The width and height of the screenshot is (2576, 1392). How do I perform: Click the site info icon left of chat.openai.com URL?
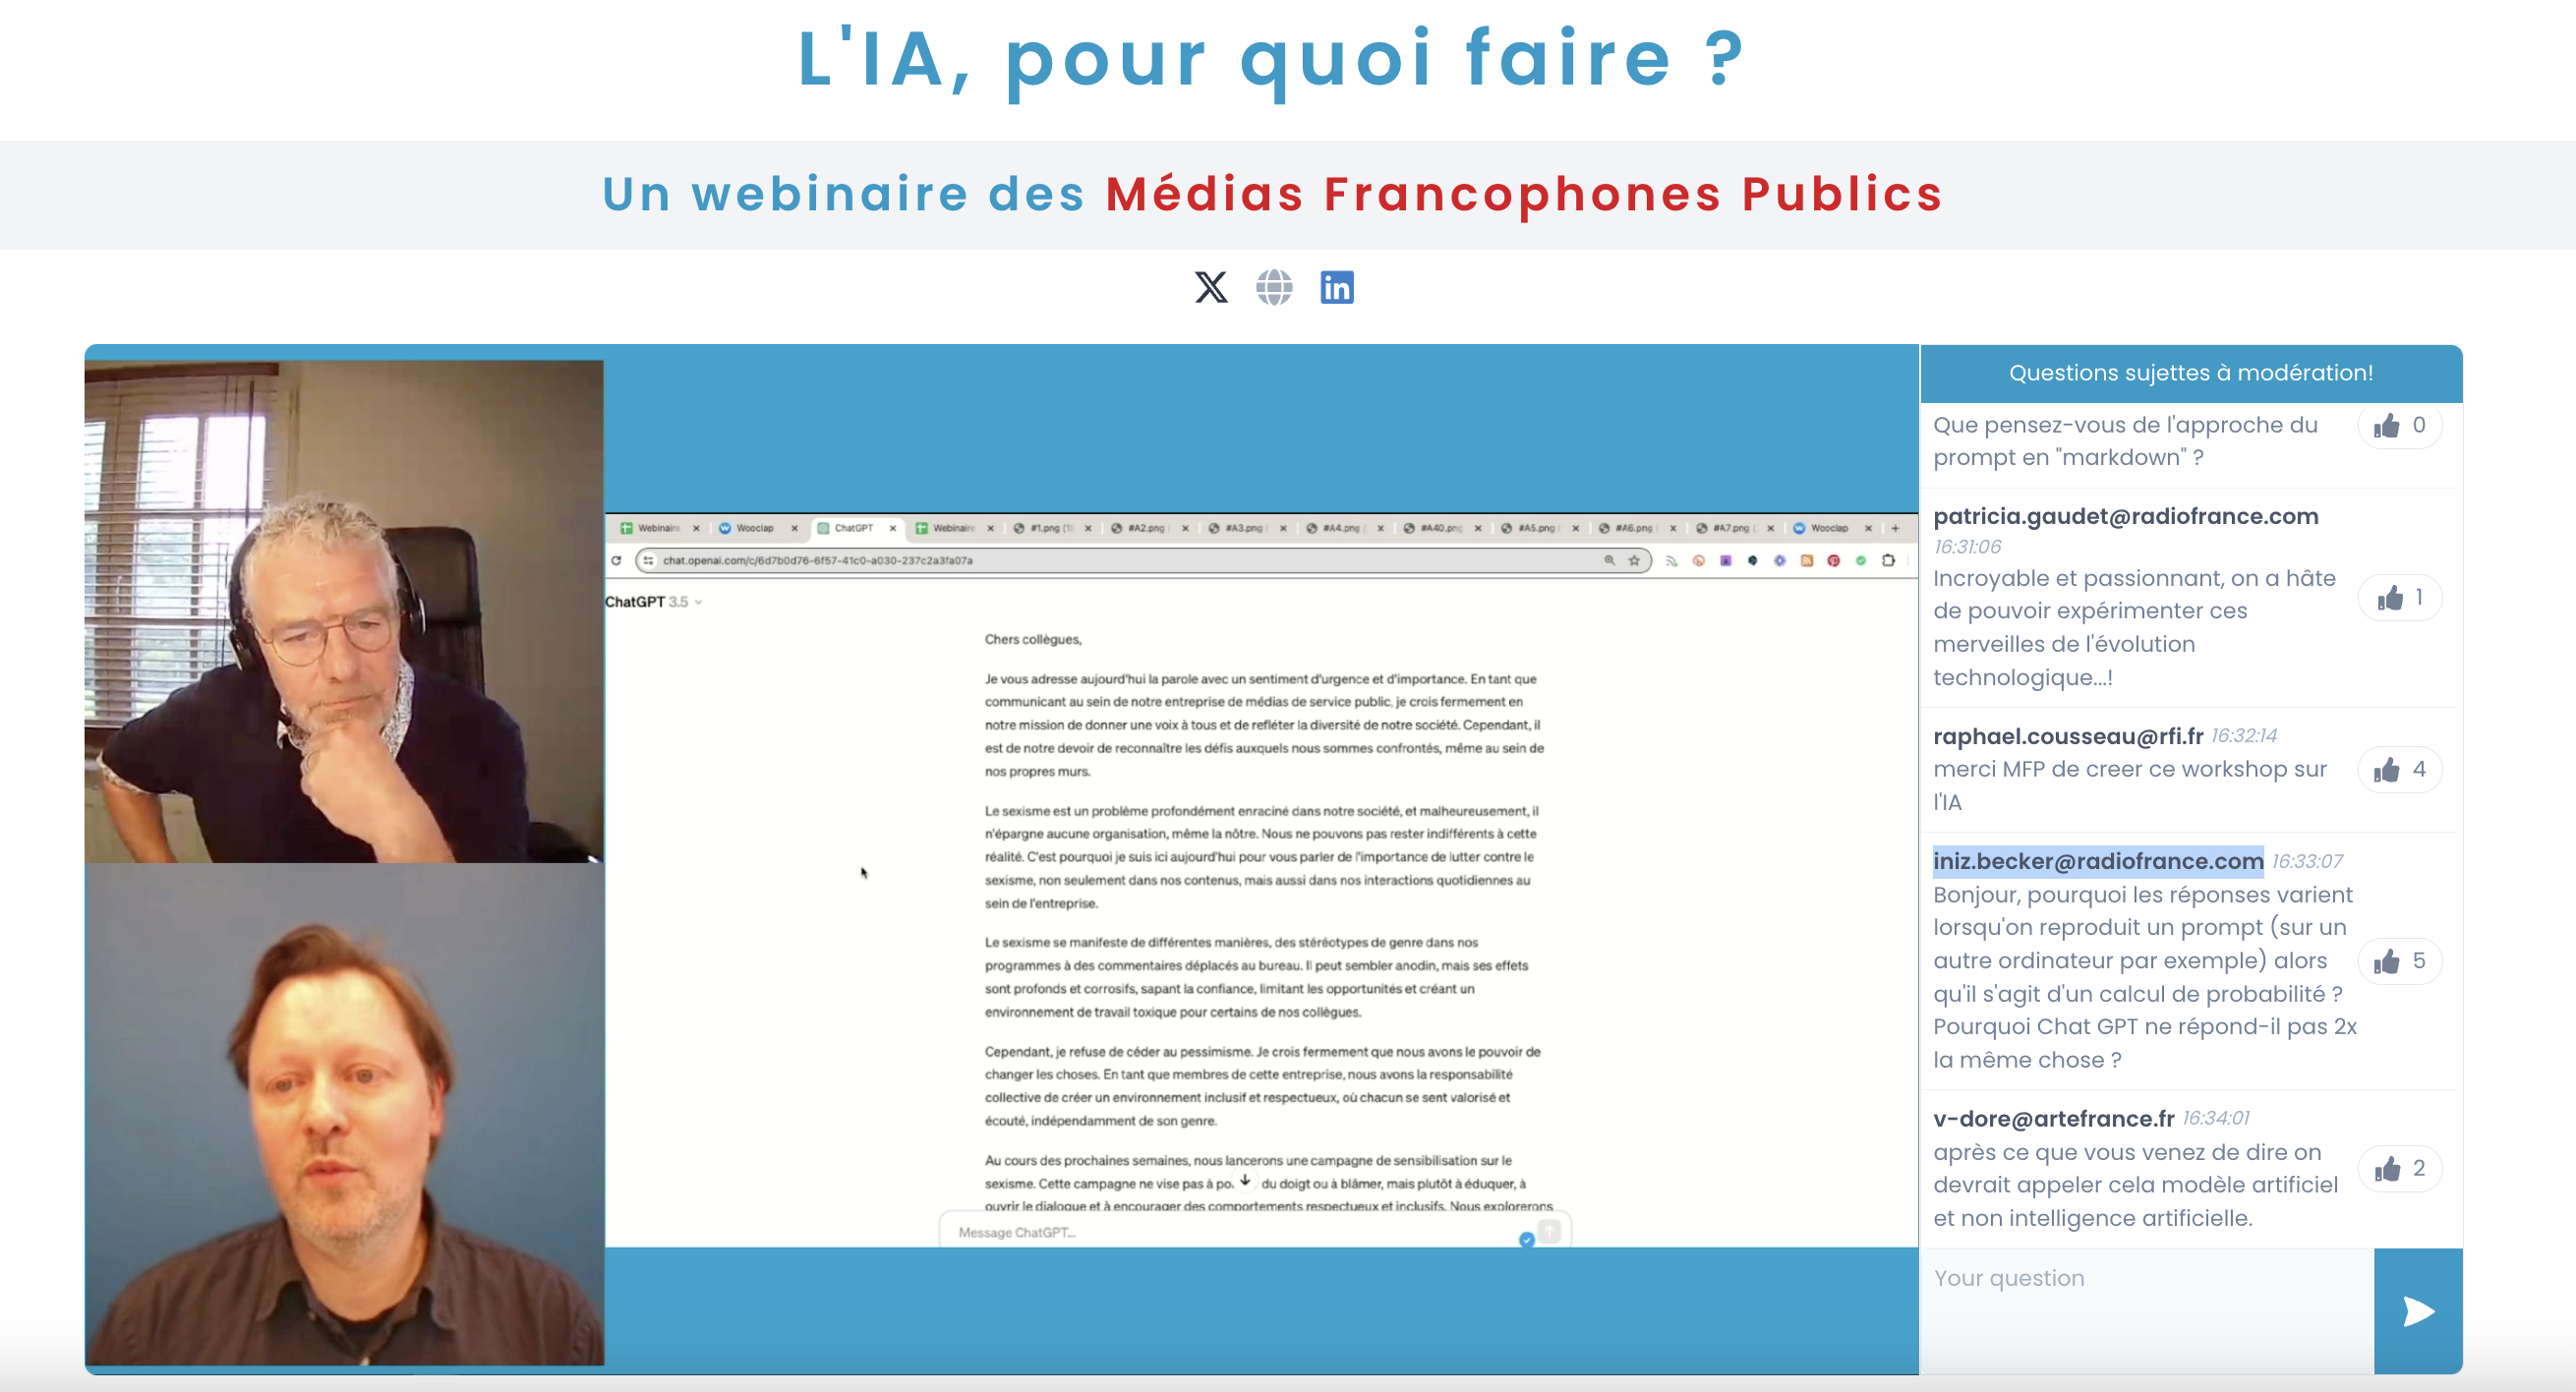click(649, 561)
